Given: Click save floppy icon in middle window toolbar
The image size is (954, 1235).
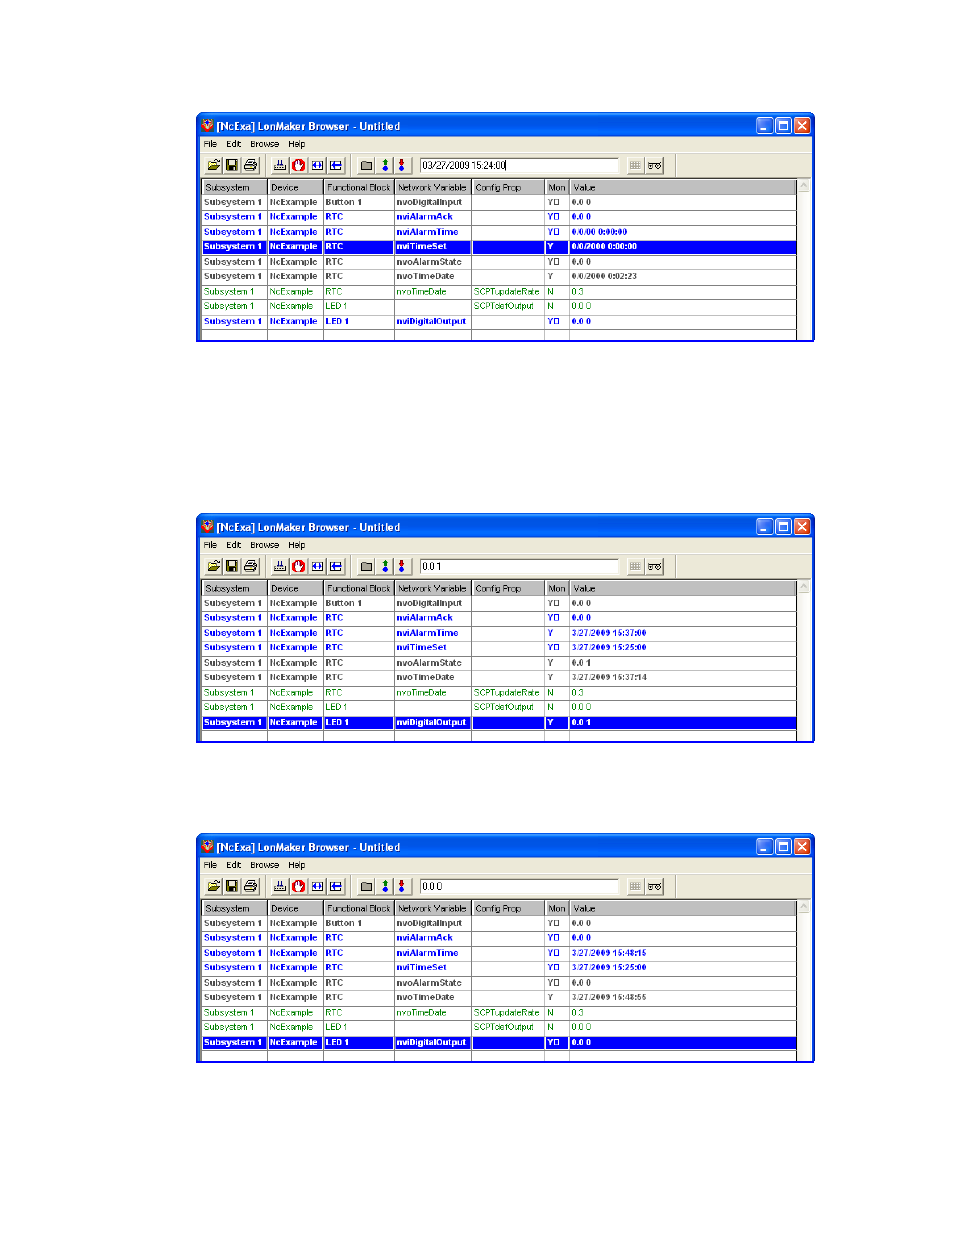Looking at the screenshot, I should [x=232, y=566].
